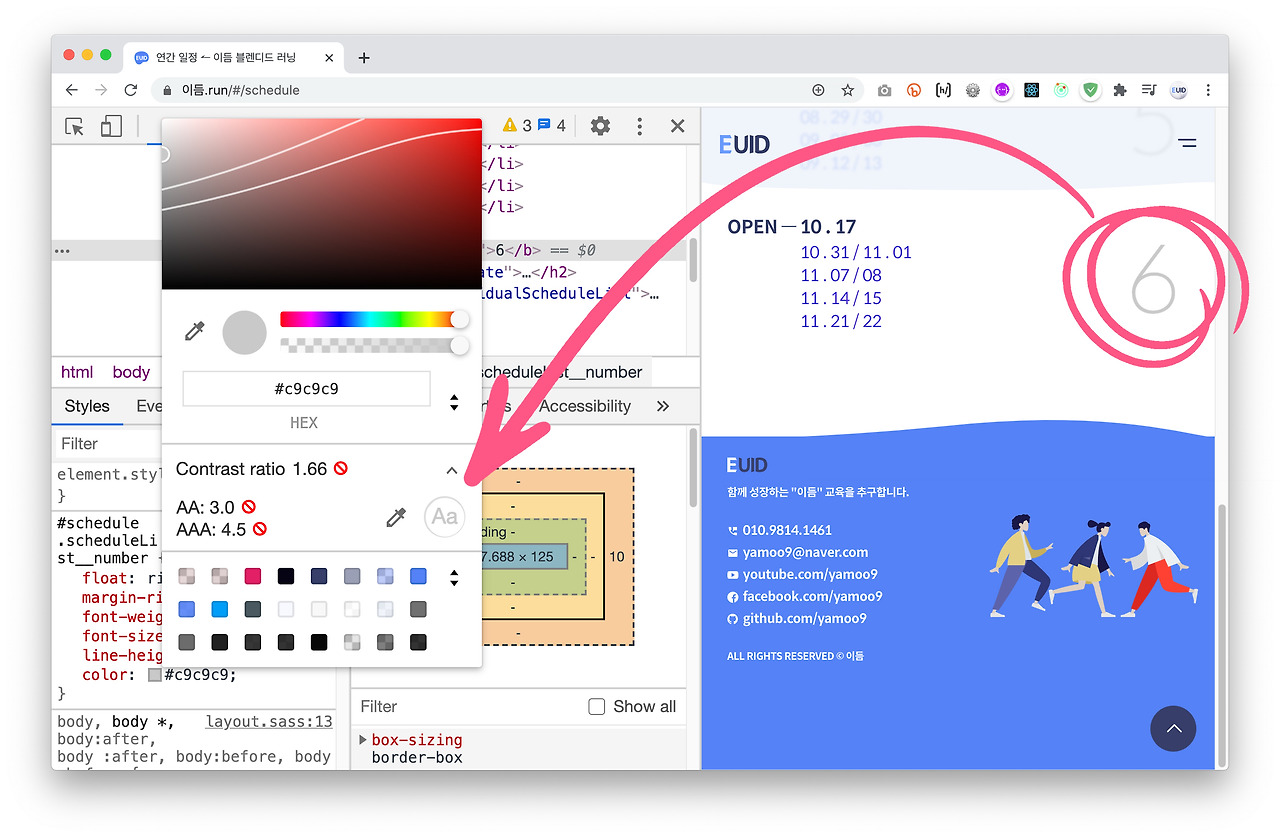The height and width of the screenshot is (838, 1280).
Task: Show more DevTools tabs with the double chevron
Action: (663, 406)
